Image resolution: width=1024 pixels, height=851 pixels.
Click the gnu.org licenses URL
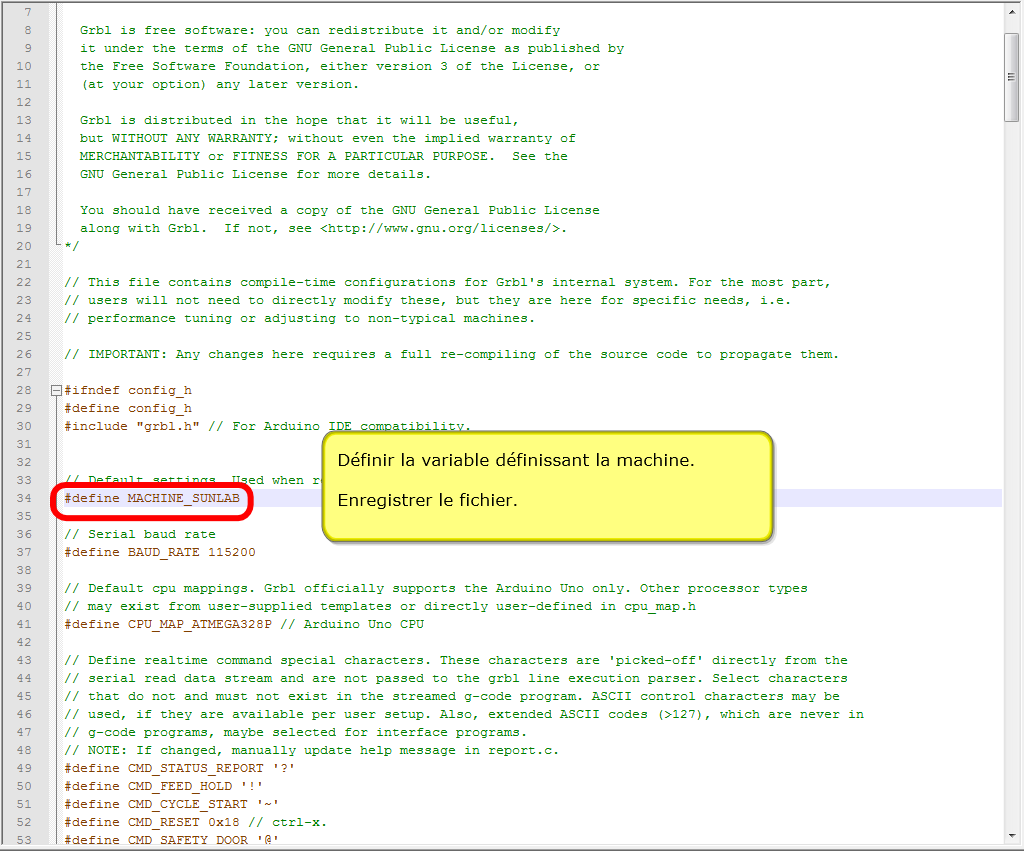pyautogui.click(x=443, y=228)
